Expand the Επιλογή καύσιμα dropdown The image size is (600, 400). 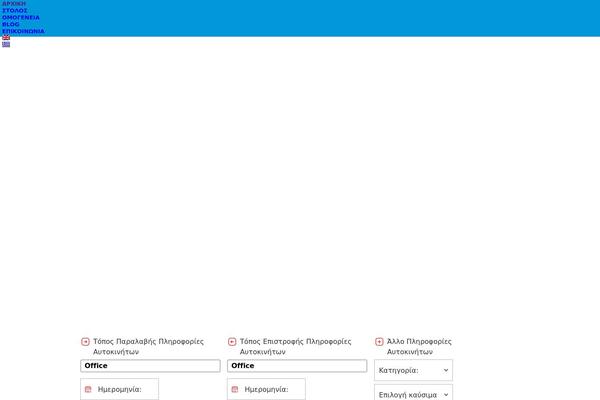[413, 393]
